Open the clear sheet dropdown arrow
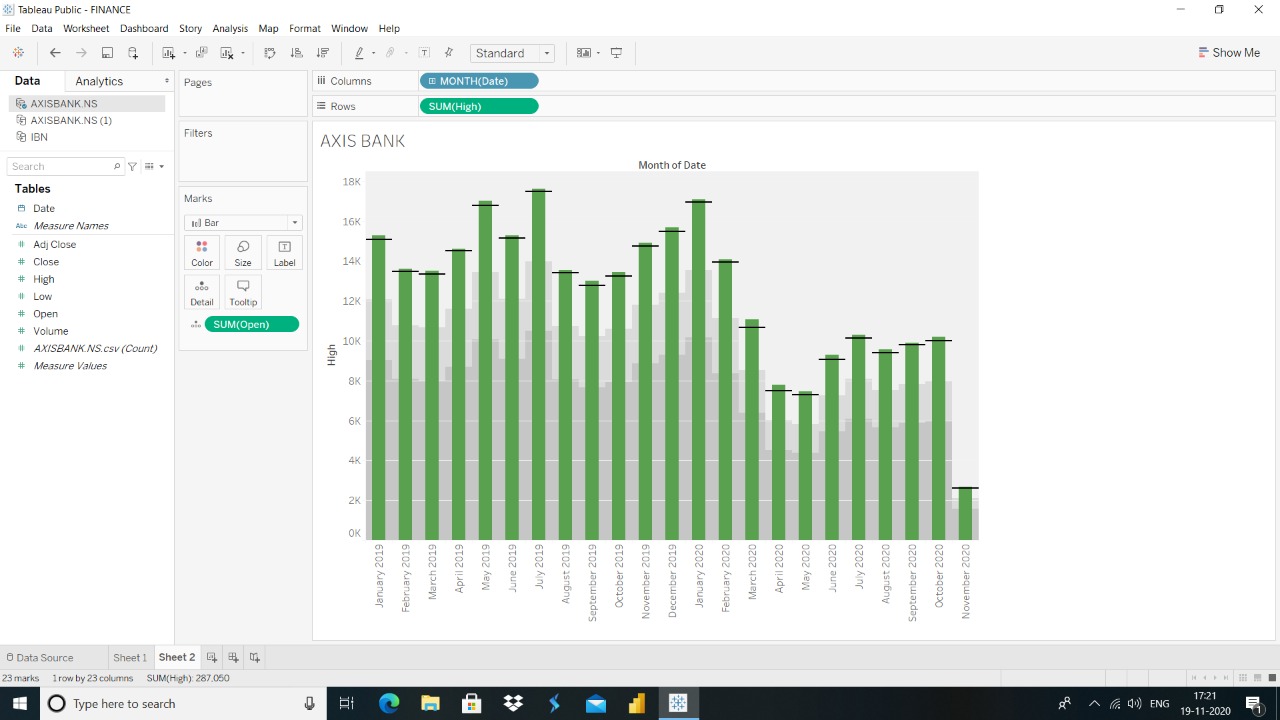The image size is (1280, 720). coord(243,53)
